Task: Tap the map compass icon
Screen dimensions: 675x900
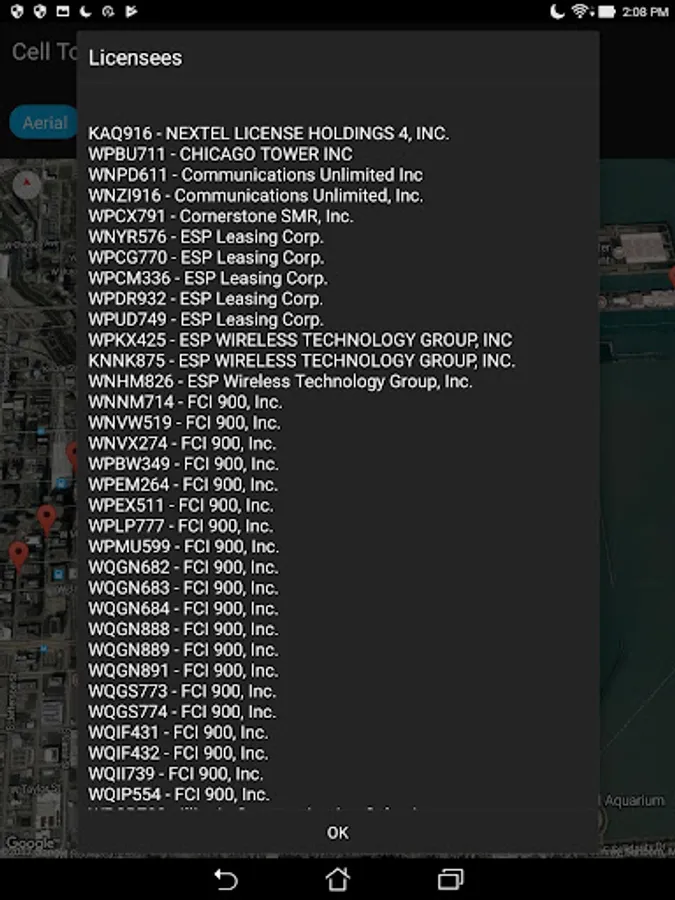Action: pyautogui.click(x=26, y=185)
